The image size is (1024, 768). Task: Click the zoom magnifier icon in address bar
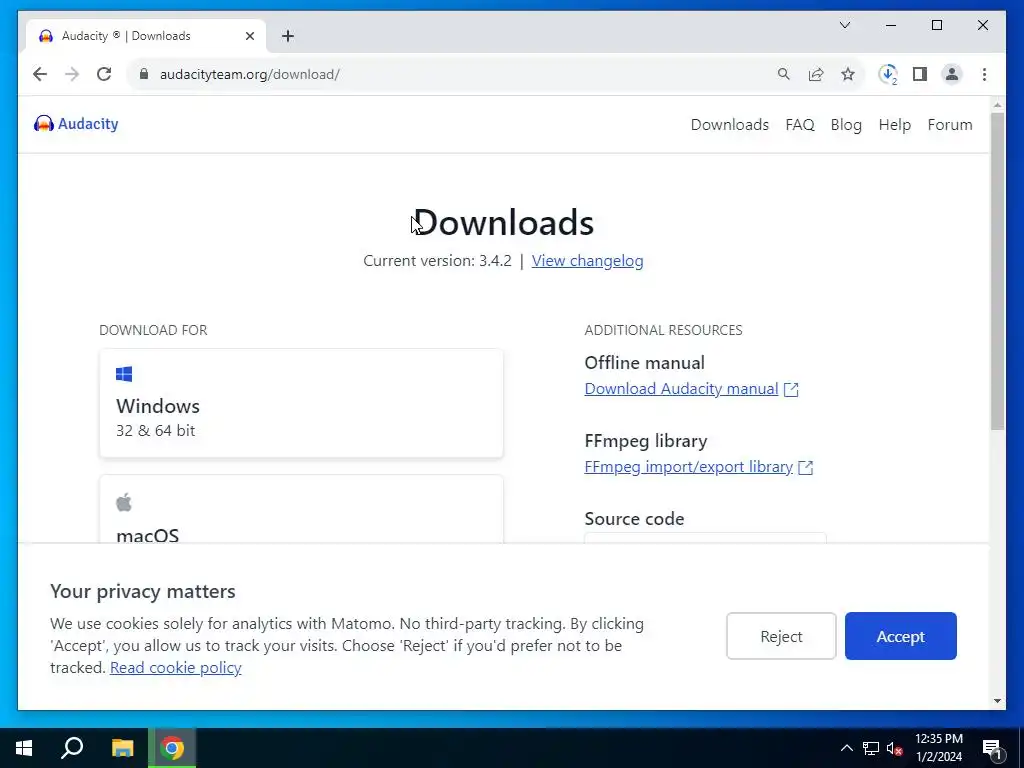click(x=784, y=74)
